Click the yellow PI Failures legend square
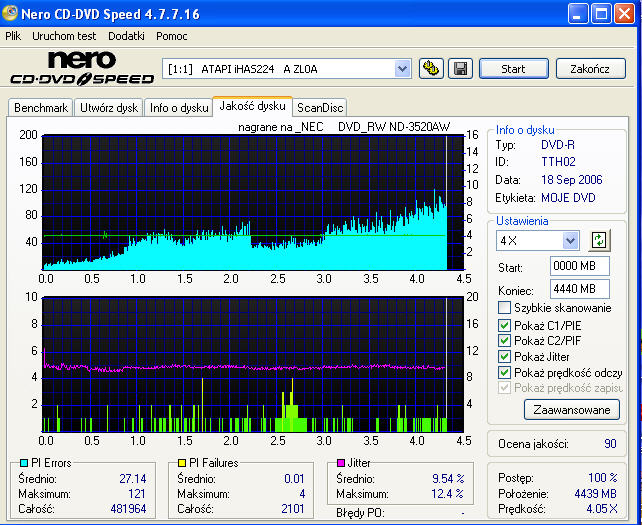 182,463
